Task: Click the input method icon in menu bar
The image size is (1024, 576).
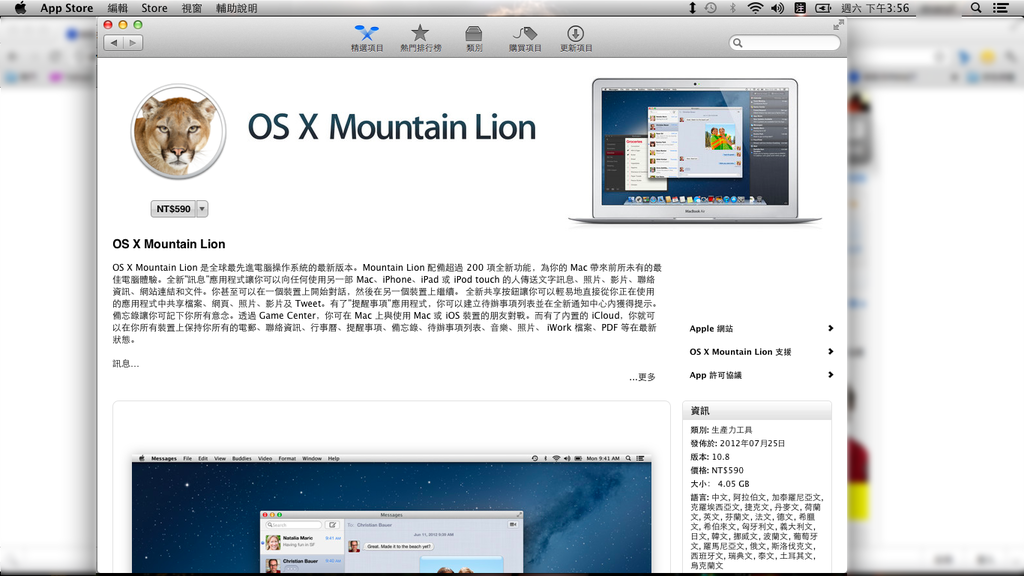Action: pyautogui.click(x=800, y=8)
